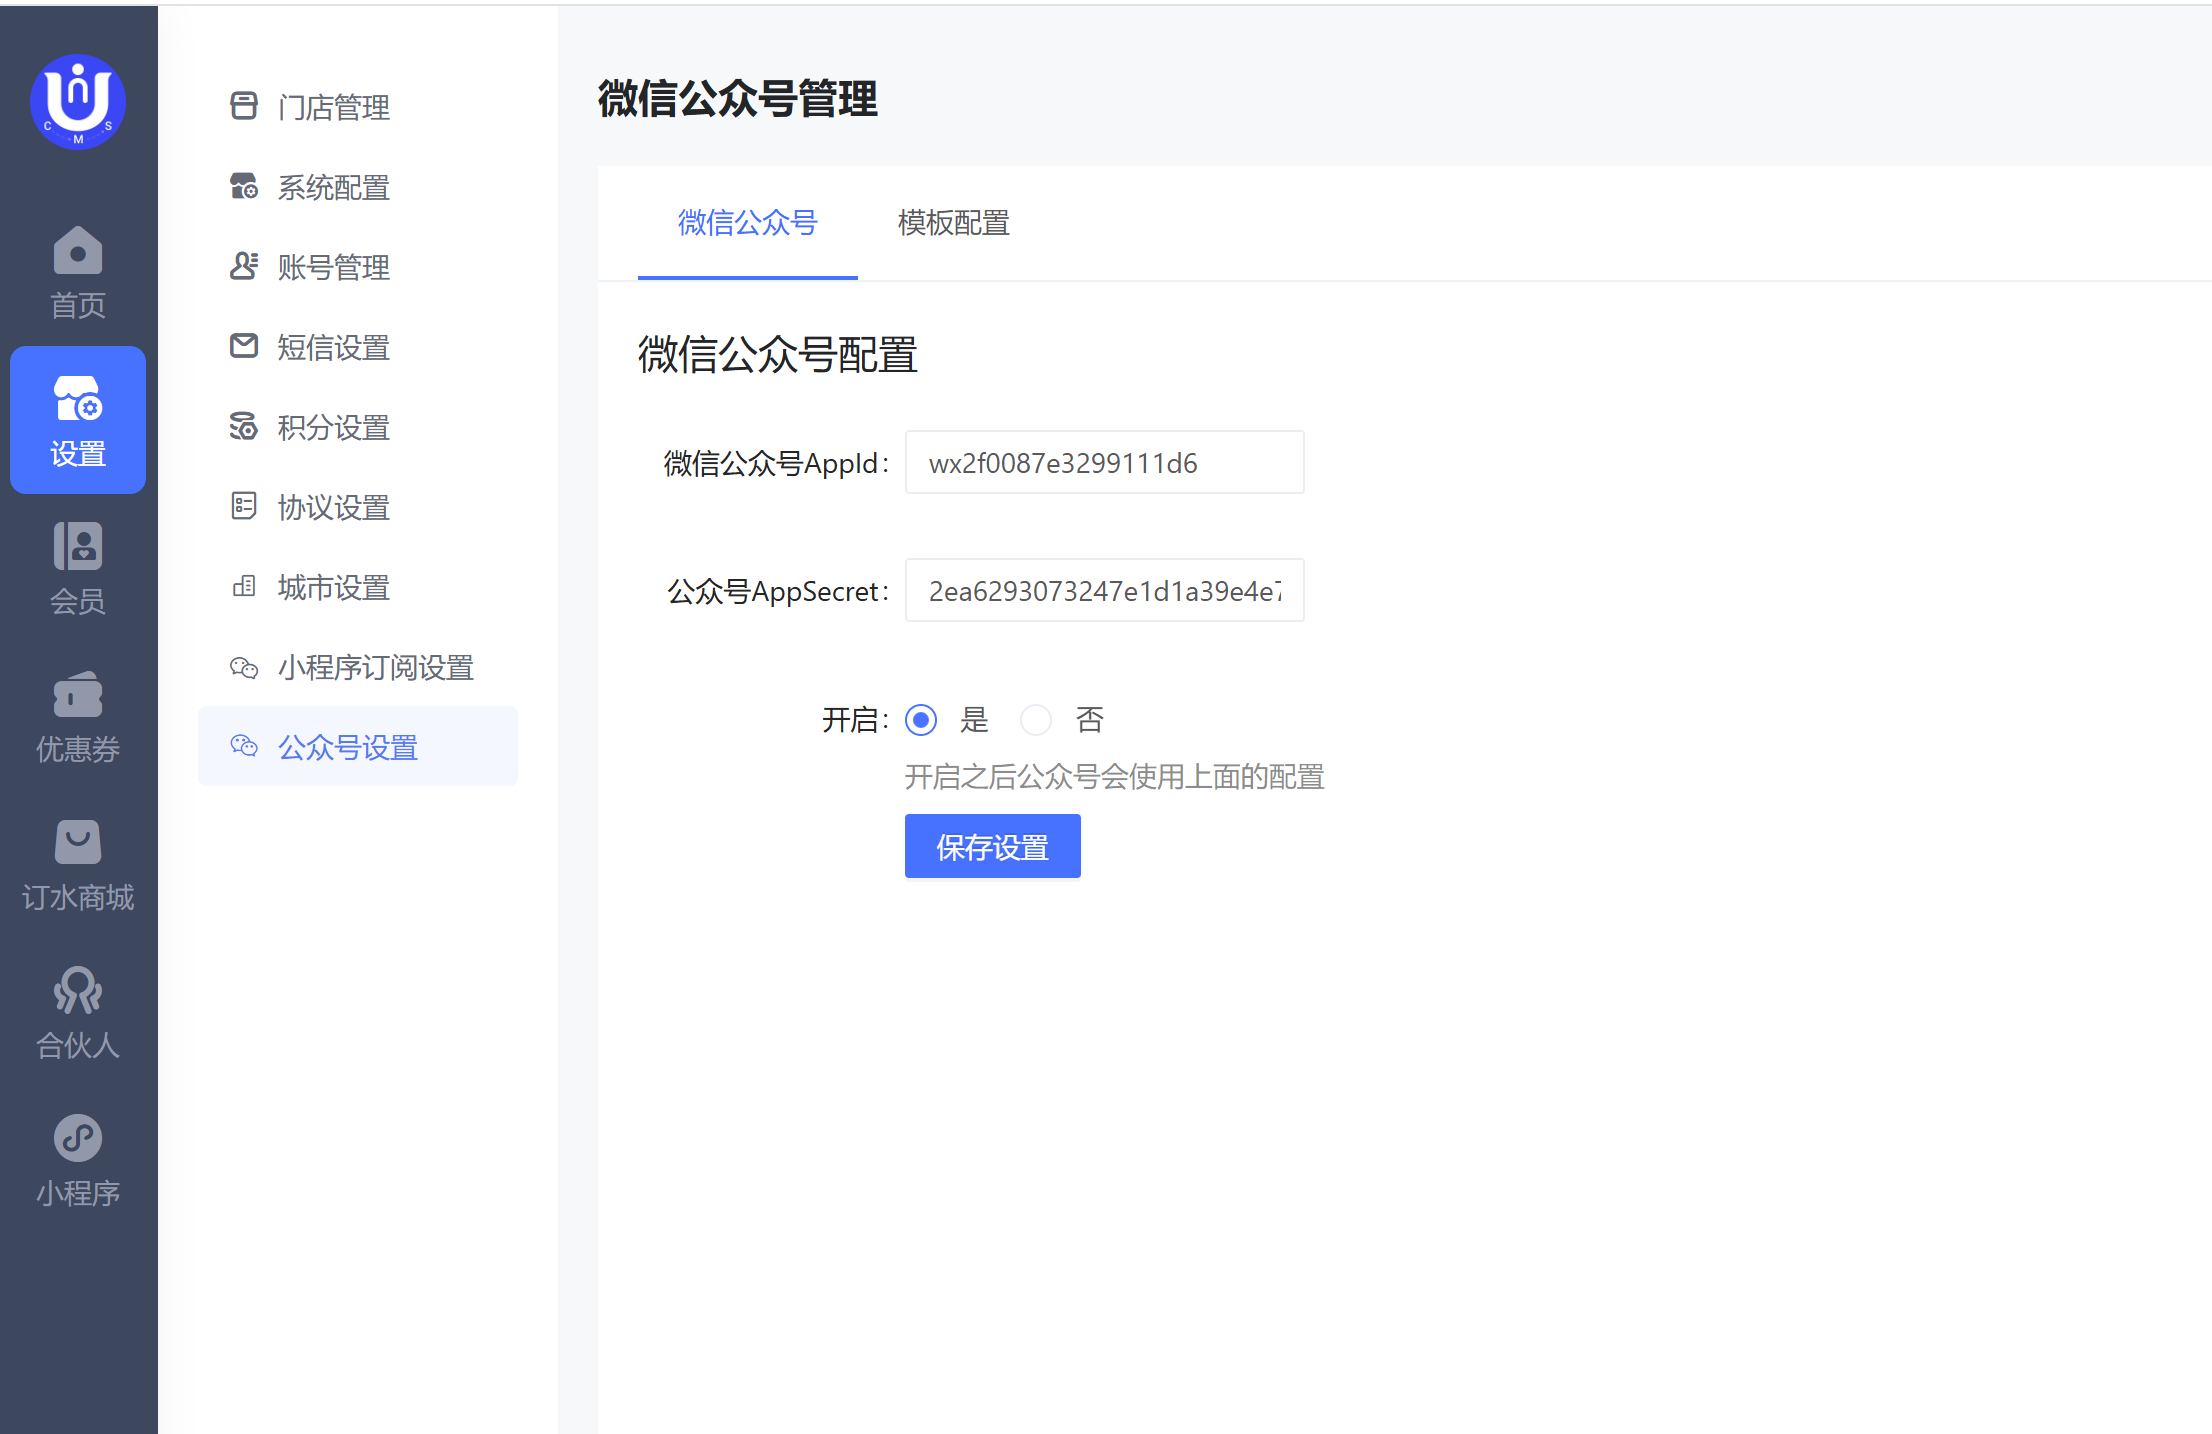Click the 账号管理 user icon
2212x1434 pixels.
[244, 266]
